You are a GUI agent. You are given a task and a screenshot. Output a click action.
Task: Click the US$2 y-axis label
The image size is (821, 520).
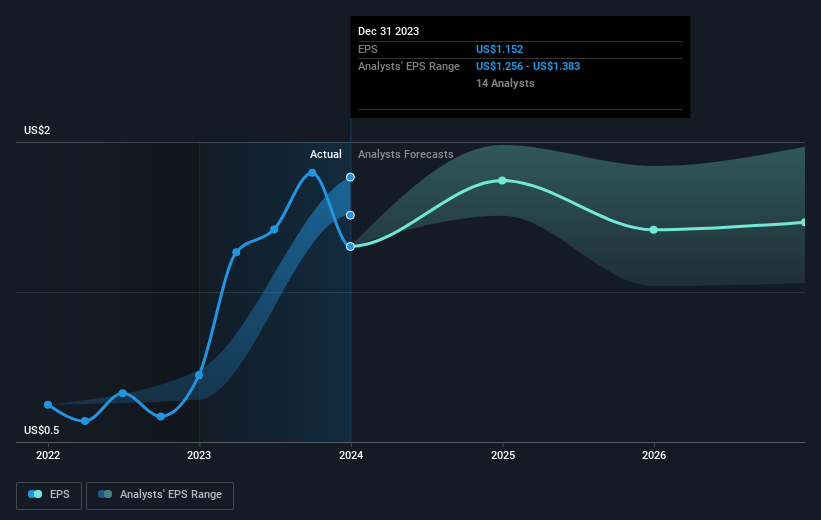[x=37, y=130]
